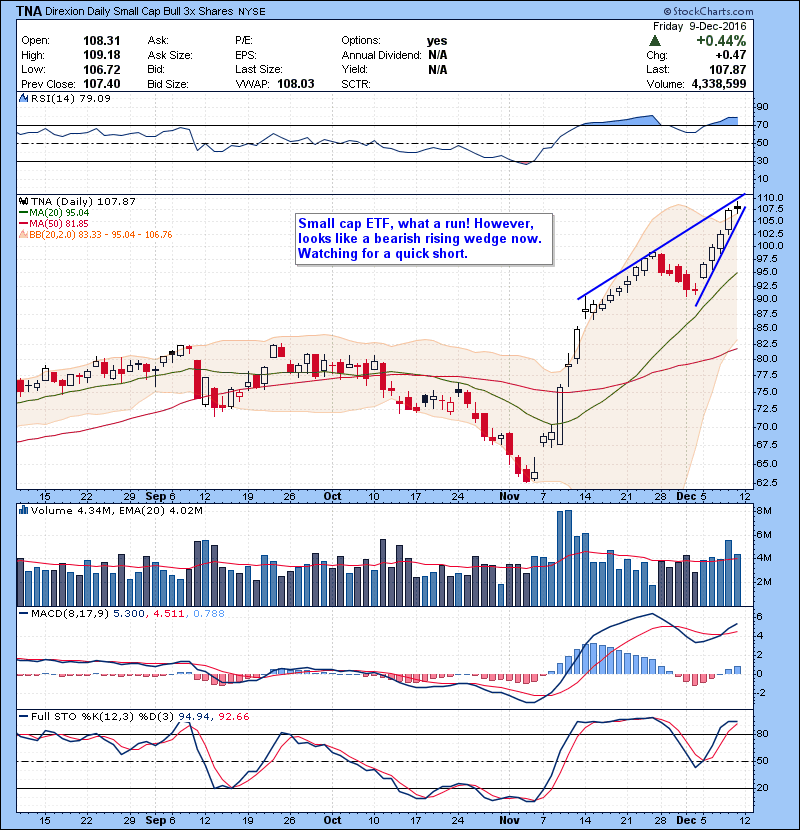
Task: Click the stochastic %D value 92.66
Action: click(x=233, y=717)
